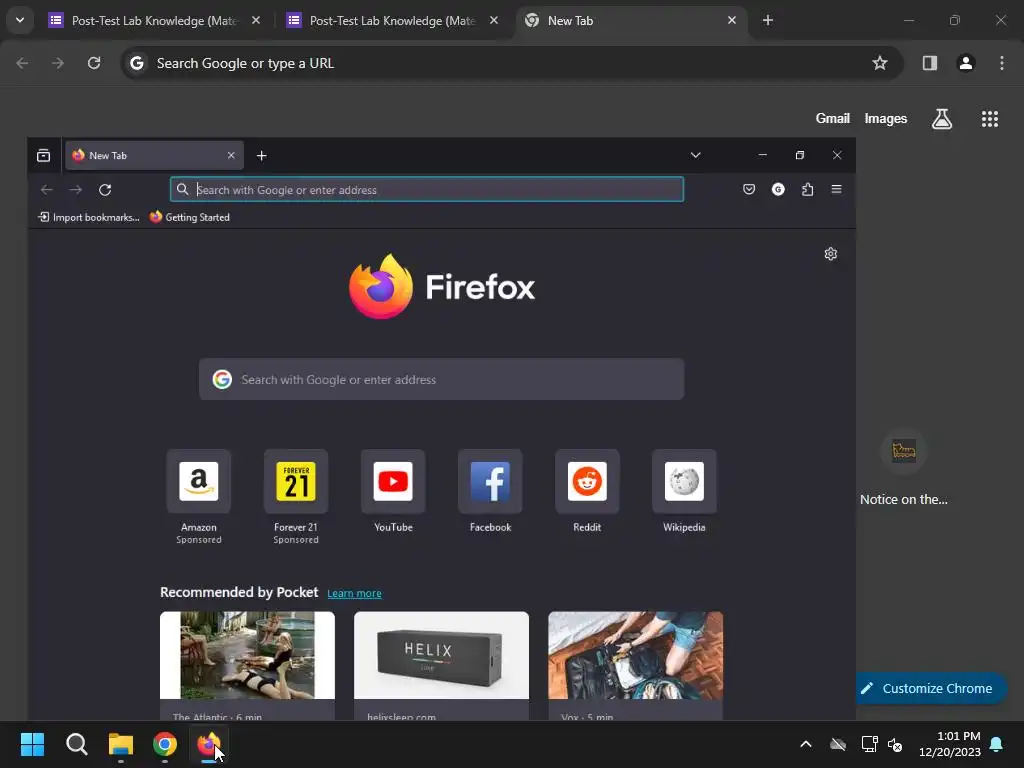Open Images link on Chrome page
Image resolution: width=1024 pixels, height=768 pixels.
click(x=886, y=118)
